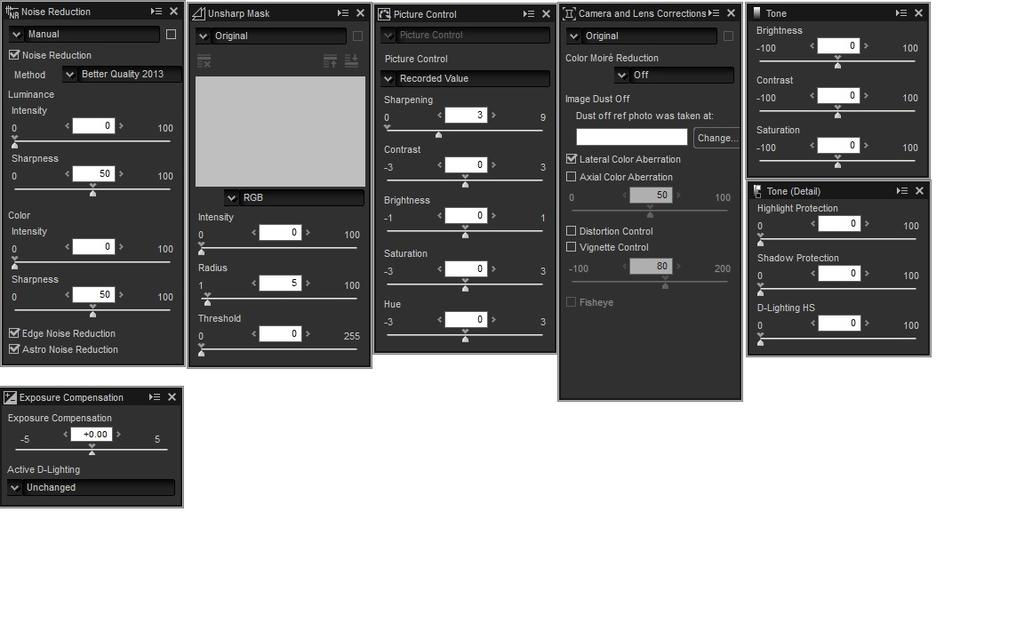Turn on Vignette Control checkbox
Viewport: 1024px width, 640px height.
coord(571,247)
